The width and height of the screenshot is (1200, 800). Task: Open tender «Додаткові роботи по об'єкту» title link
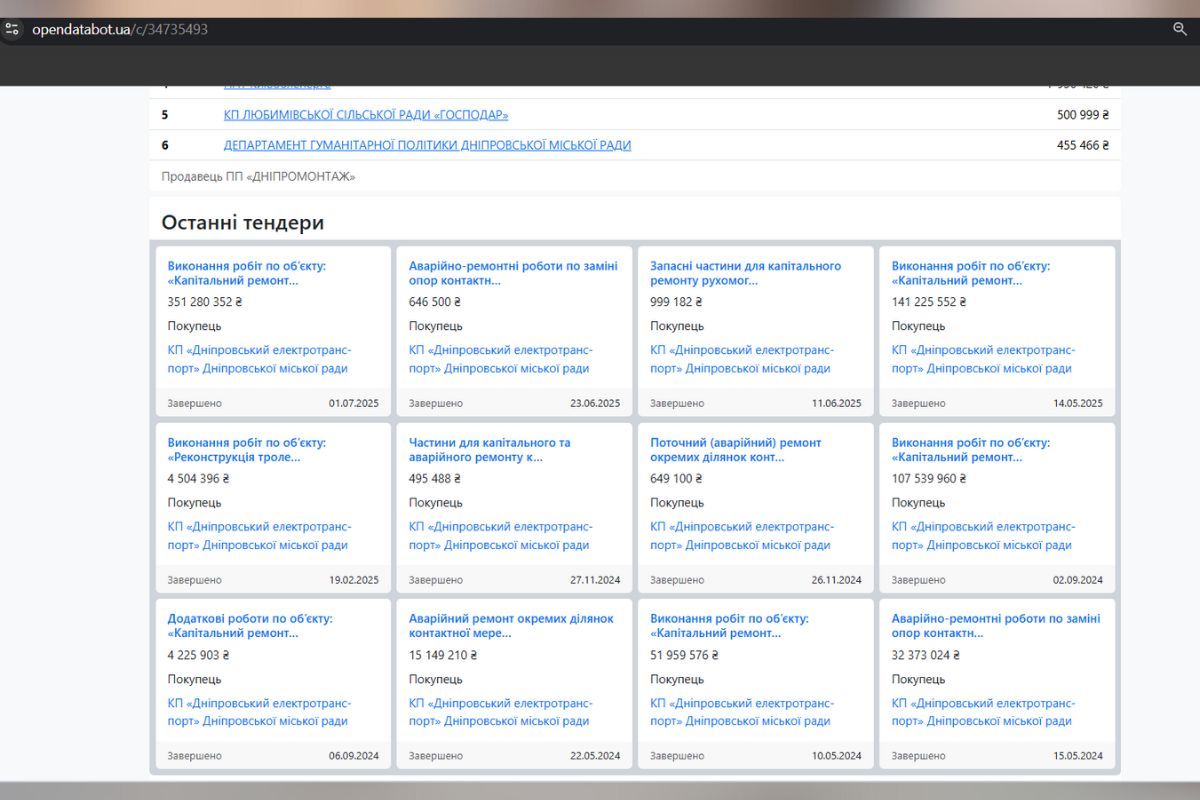click(x=250, y=626)
